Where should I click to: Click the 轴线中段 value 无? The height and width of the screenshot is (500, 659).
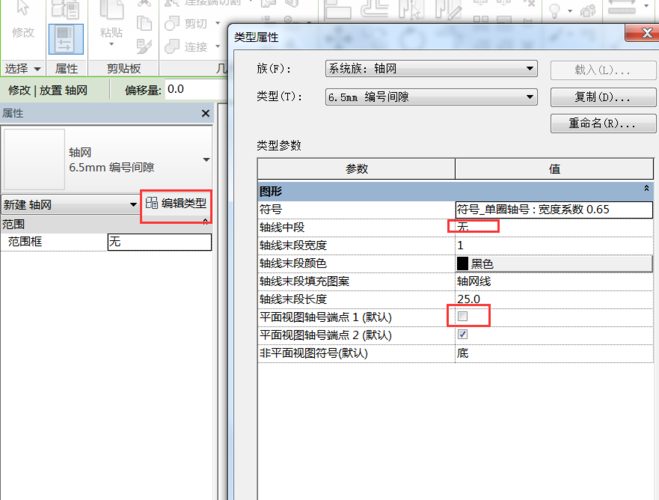click(x=463, y=227)
